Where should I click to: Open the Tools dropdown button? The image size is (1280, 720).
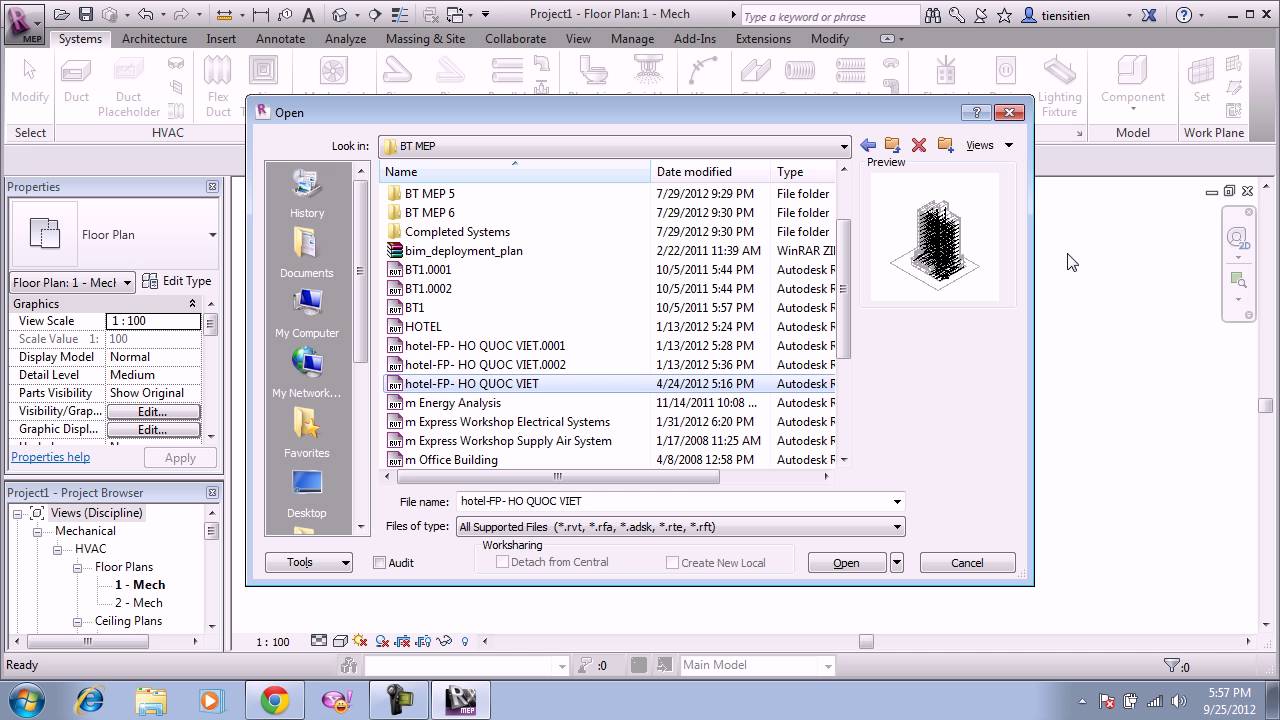pyautogui.click(x=308, y=563)
